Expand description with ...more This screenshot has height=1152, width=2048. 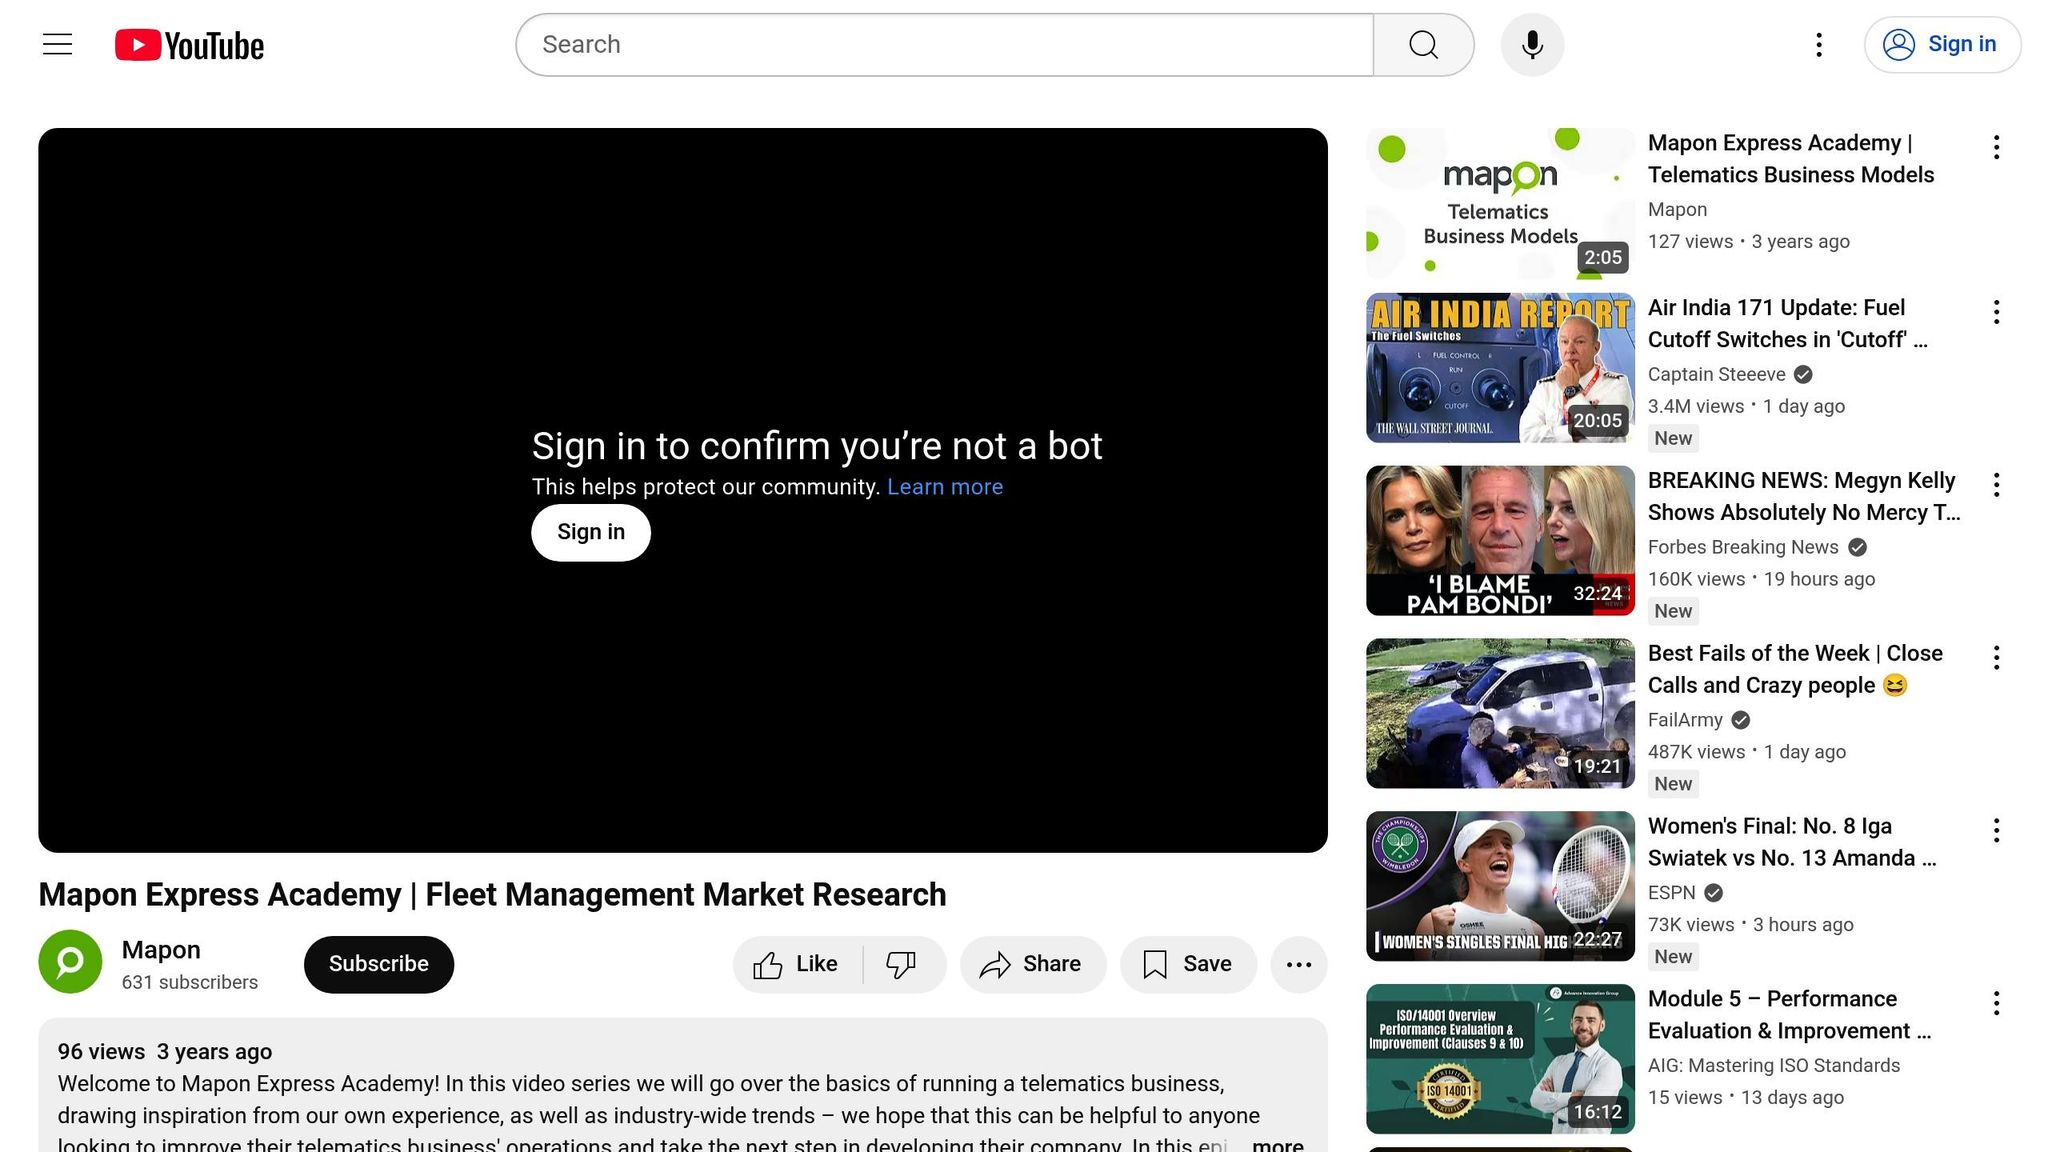tap(1277, 1145)
